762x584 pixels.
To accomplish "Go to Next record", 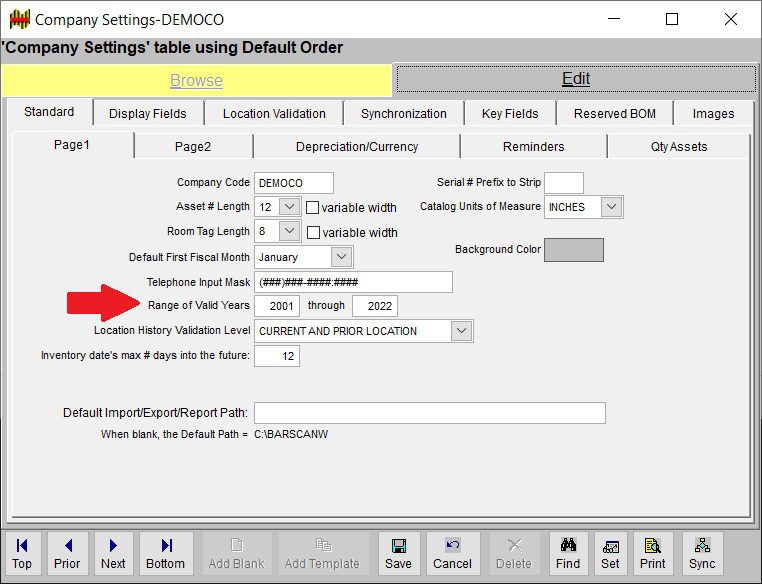I will [x=113, y=553].
